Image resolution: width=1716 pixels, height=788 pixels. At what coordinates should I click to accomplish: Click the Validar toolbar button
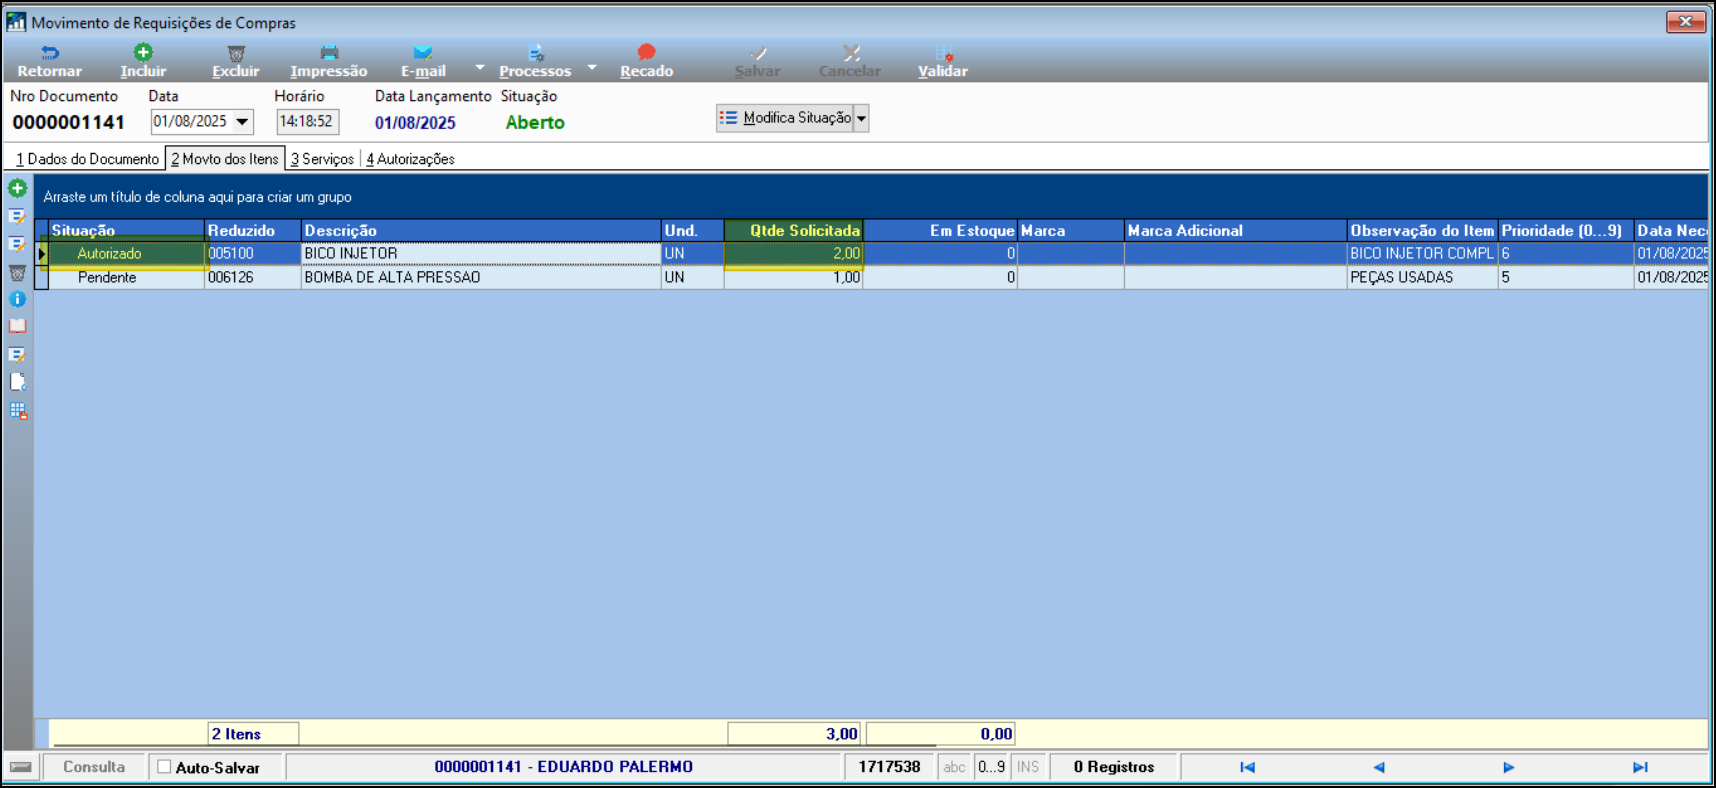tap(942, 61)
